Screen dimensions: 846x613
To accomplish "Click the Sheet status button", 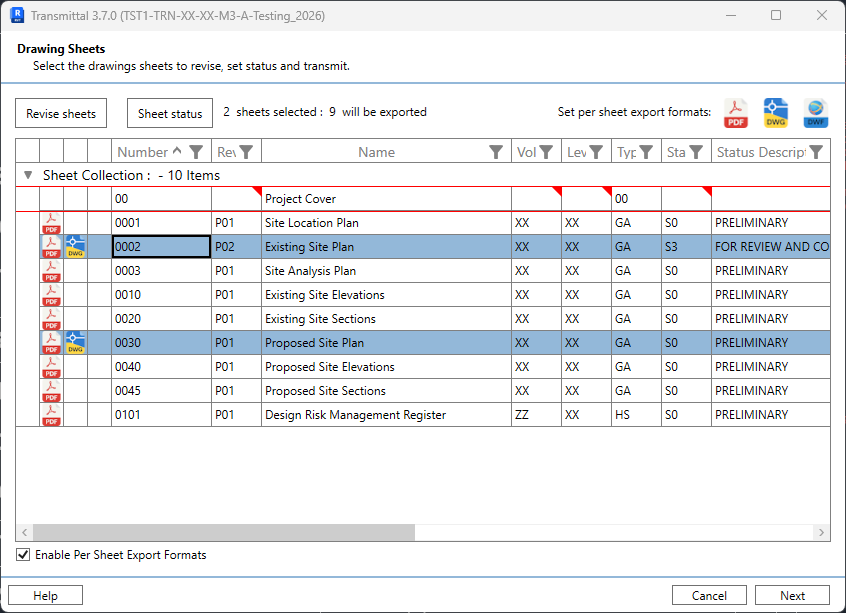I will click(x=170, y=113).
